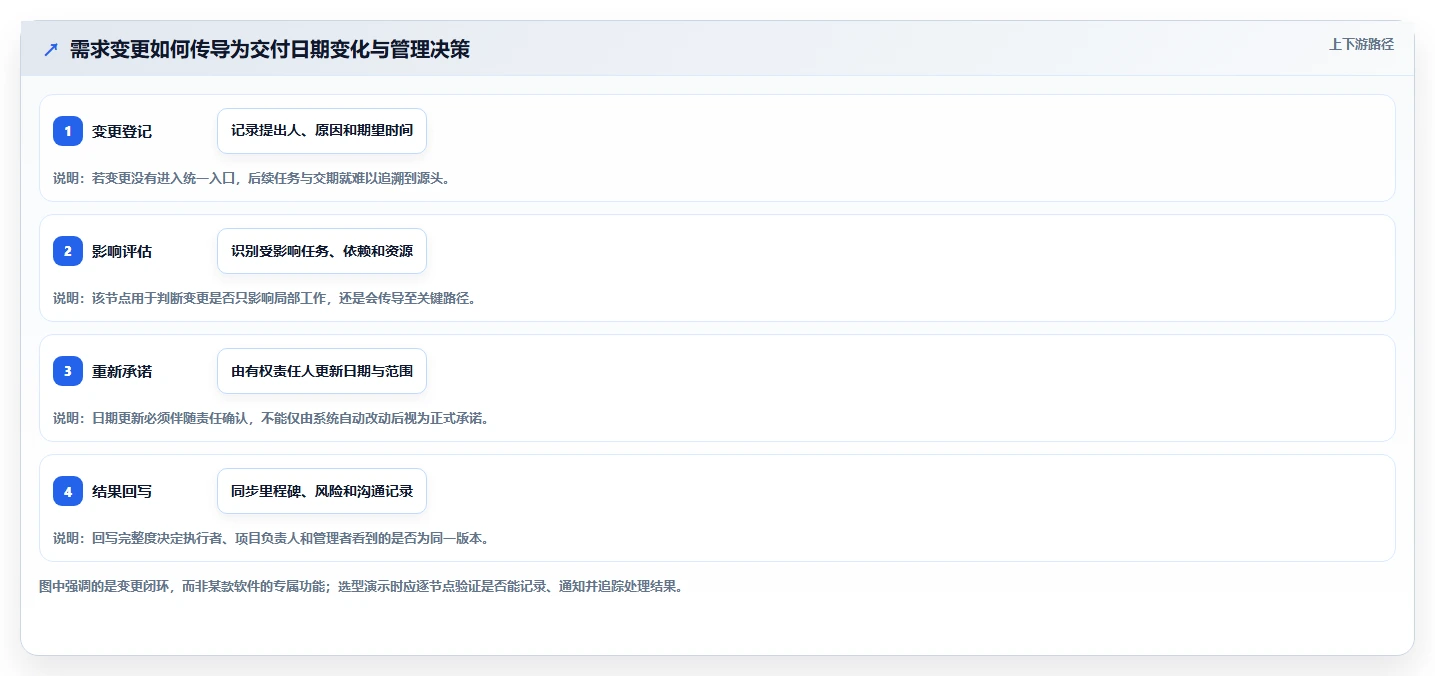
Task: Click the title 需求变更如何传导为交付日期变化与管理决策
Action: coord(270,50)
